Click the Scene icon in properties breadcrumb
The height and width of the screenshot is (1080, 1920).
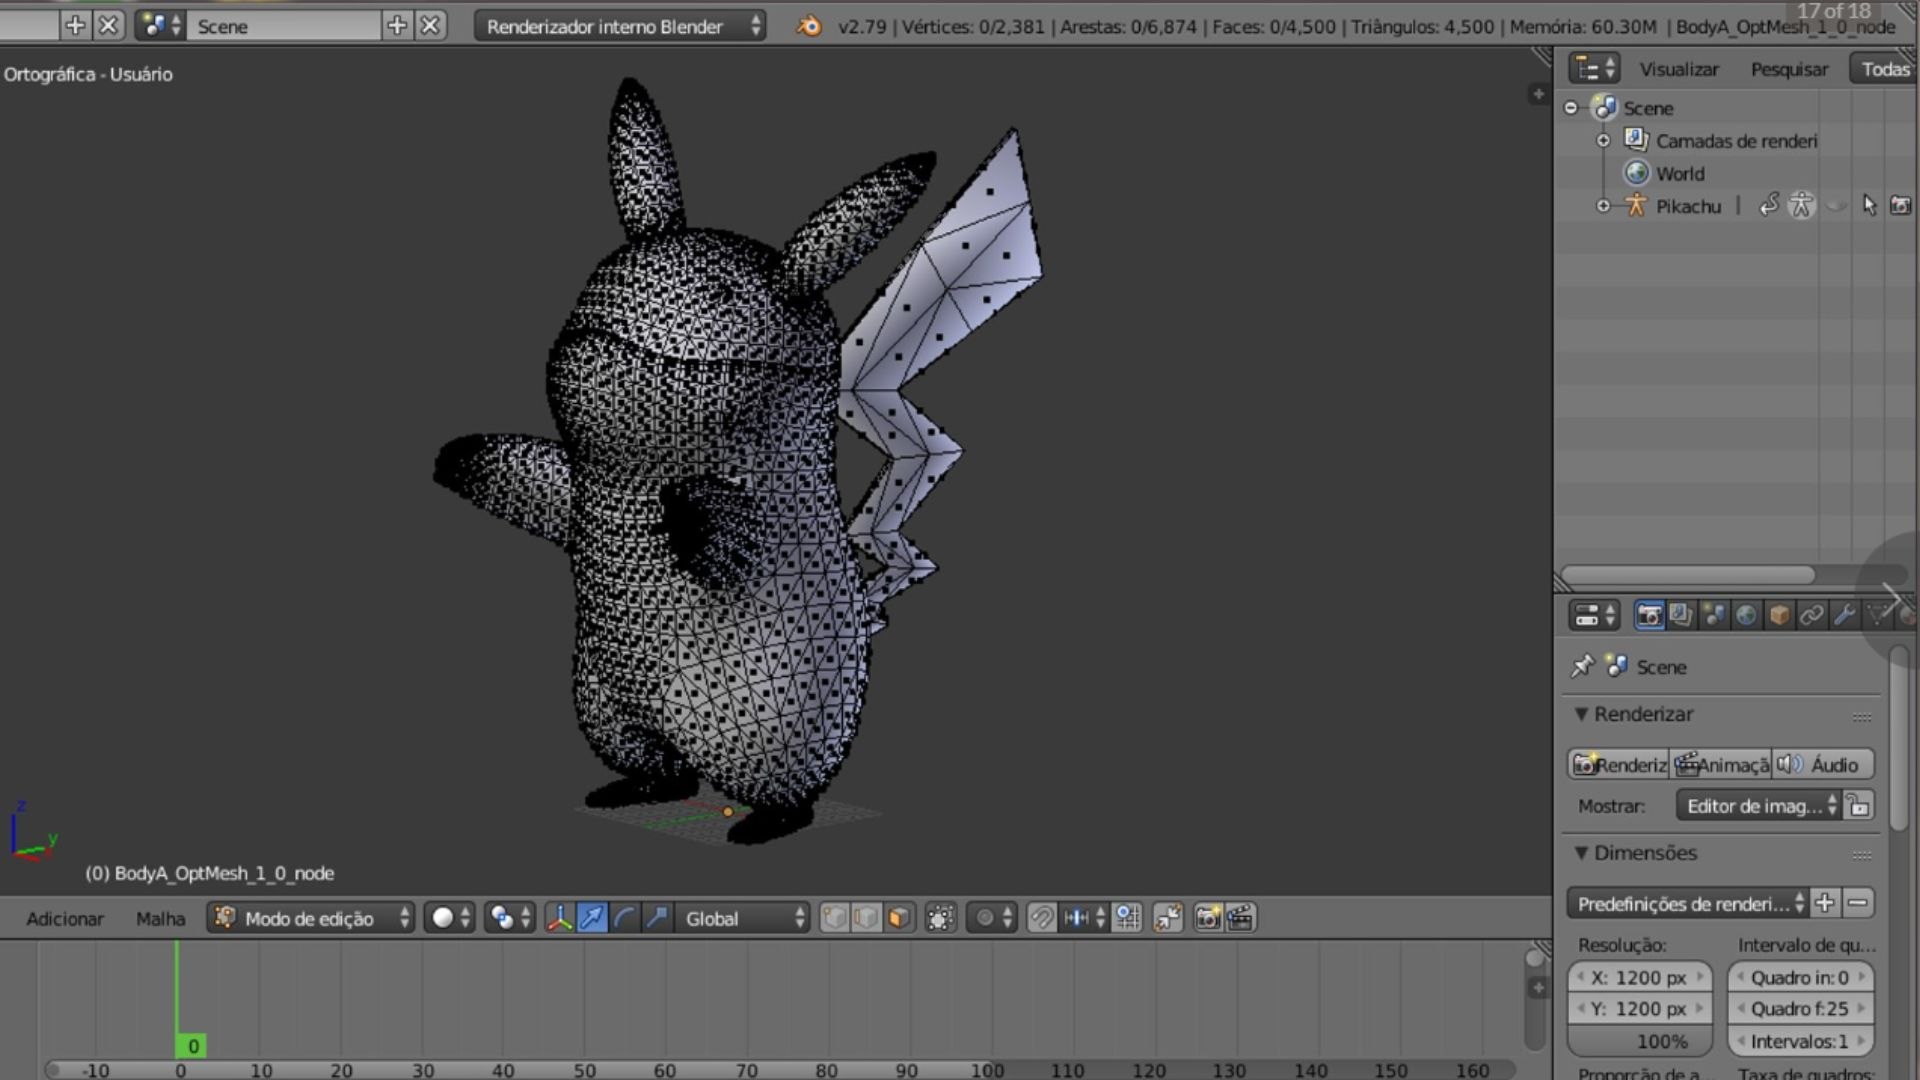pyautogui.click(x=1616, y=666)
